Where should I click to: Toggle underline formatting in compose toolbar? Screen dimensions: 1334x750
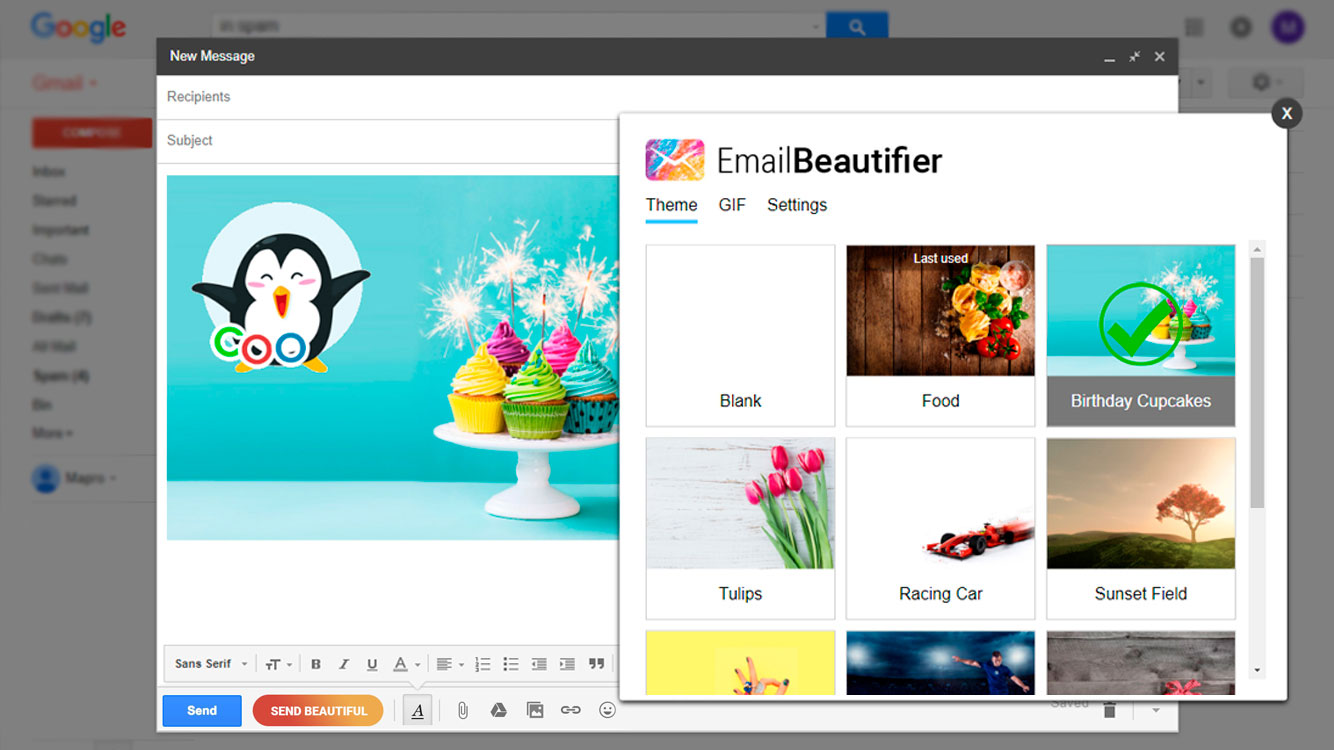click(x=372, y=664)
